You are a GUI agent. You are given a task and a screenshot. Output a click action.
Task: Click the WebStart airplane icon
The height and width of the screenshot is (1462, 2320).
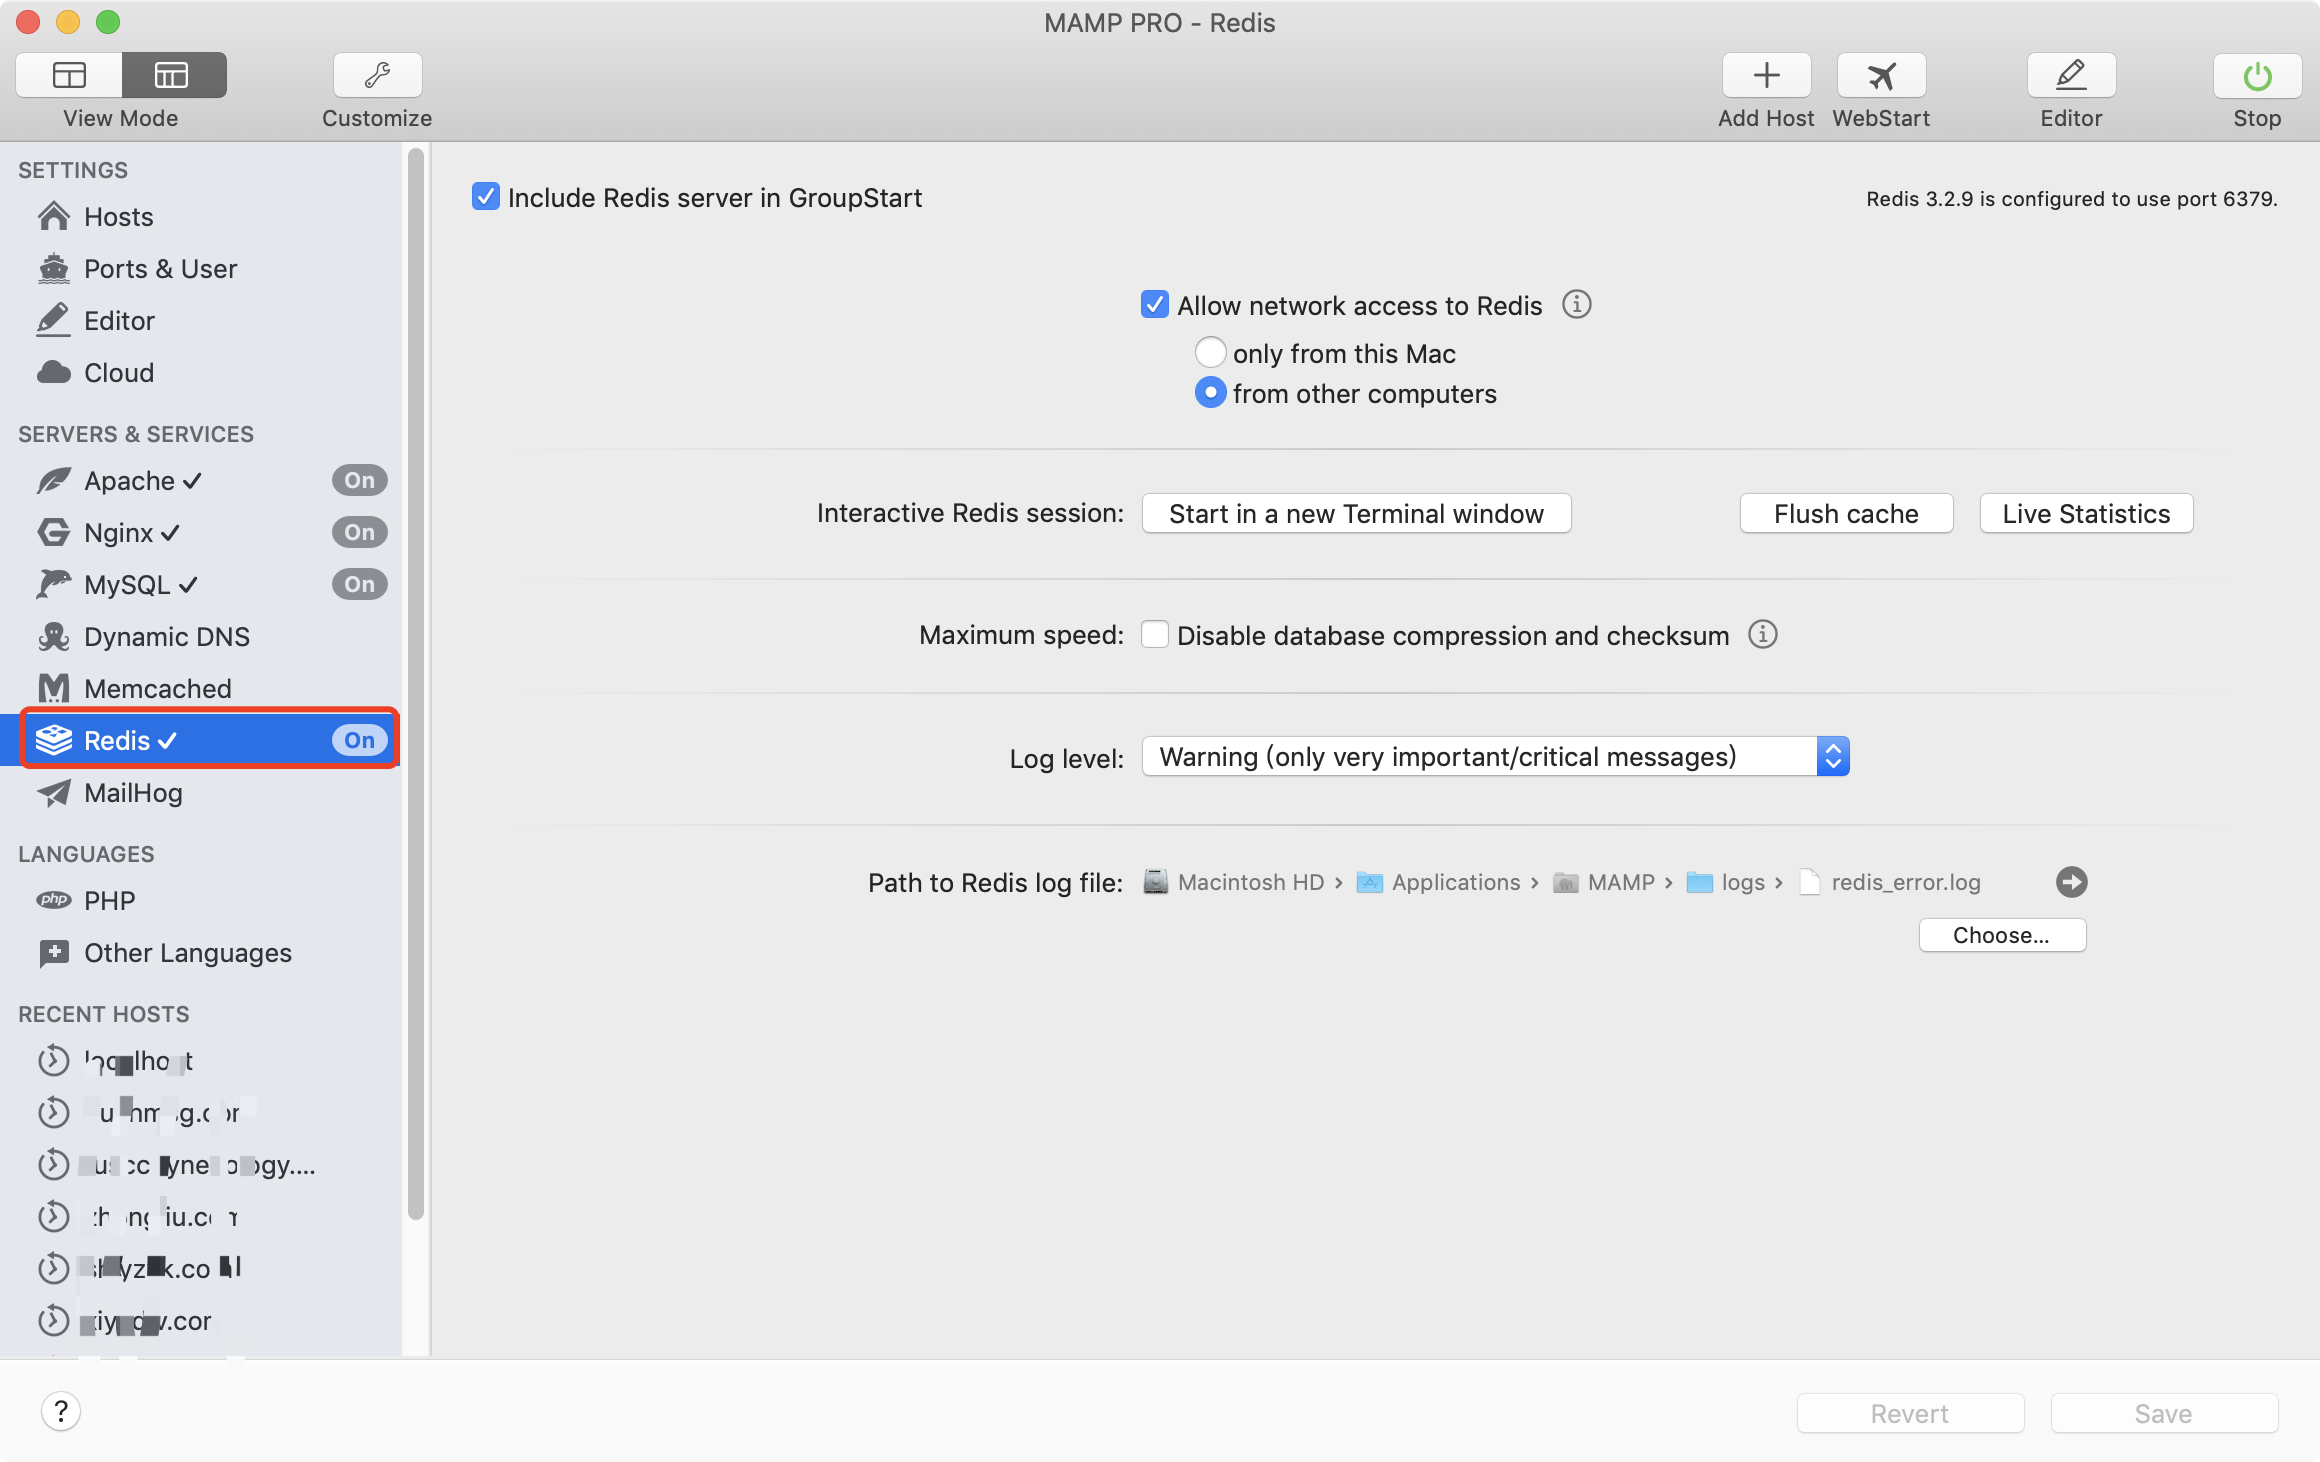pyautogui.click(x=1881, y=76)
